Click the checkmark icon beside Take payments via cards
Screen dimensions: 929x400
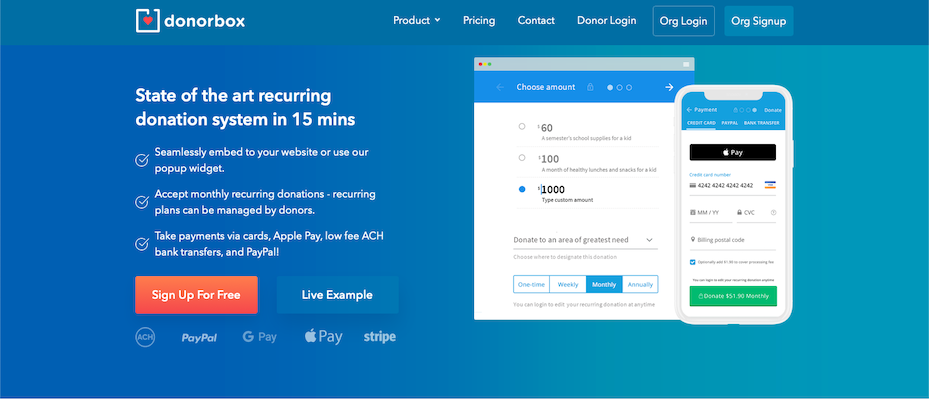point(142,244)
